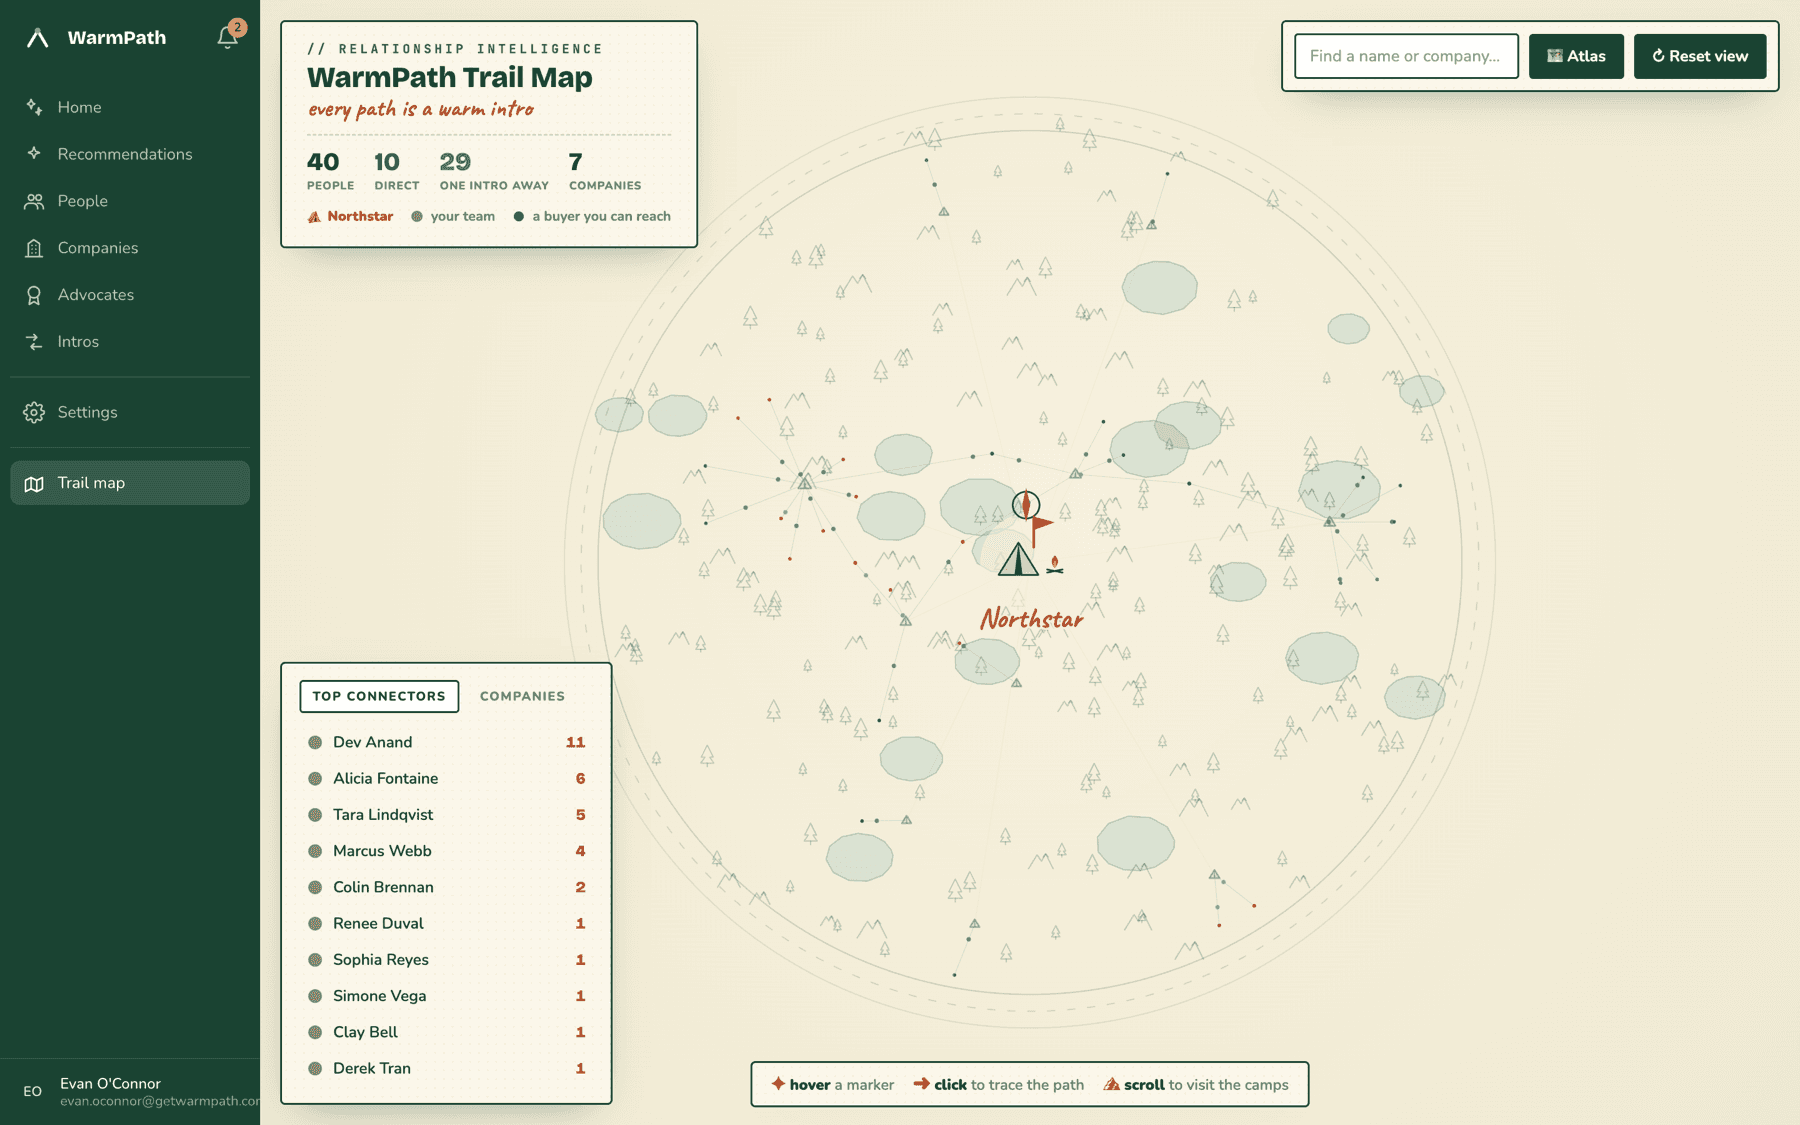This screenshot has height=1125, width=1800.
Task: Select Renee Duval in connectors list
Action: [x=446, y=923]
